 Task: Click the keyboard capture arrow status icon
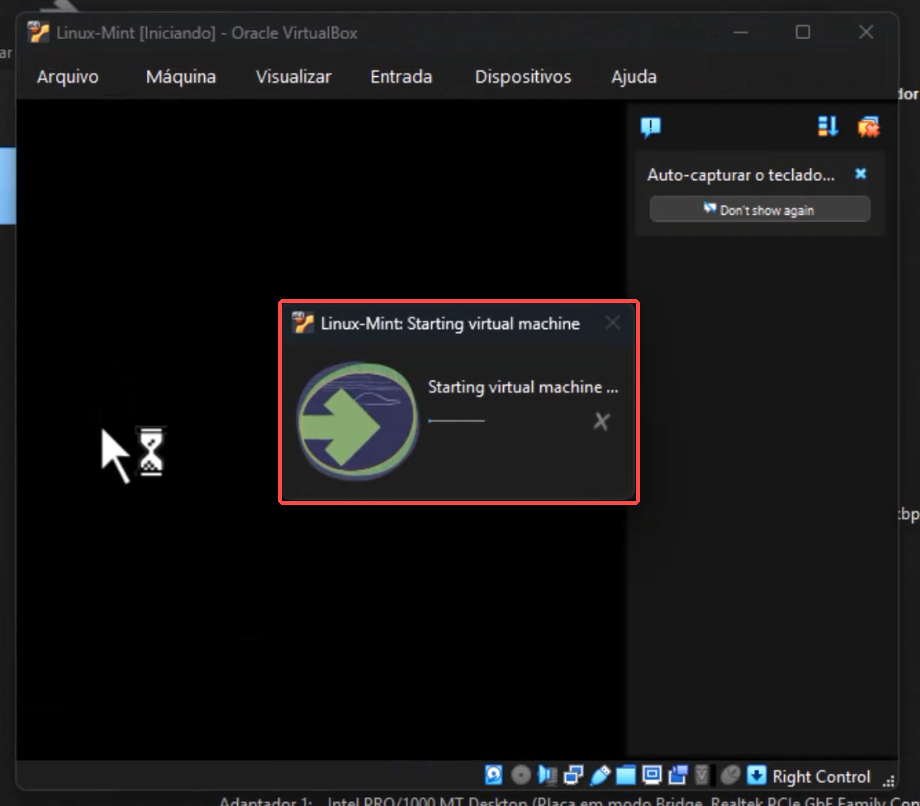tap(756, 775)
